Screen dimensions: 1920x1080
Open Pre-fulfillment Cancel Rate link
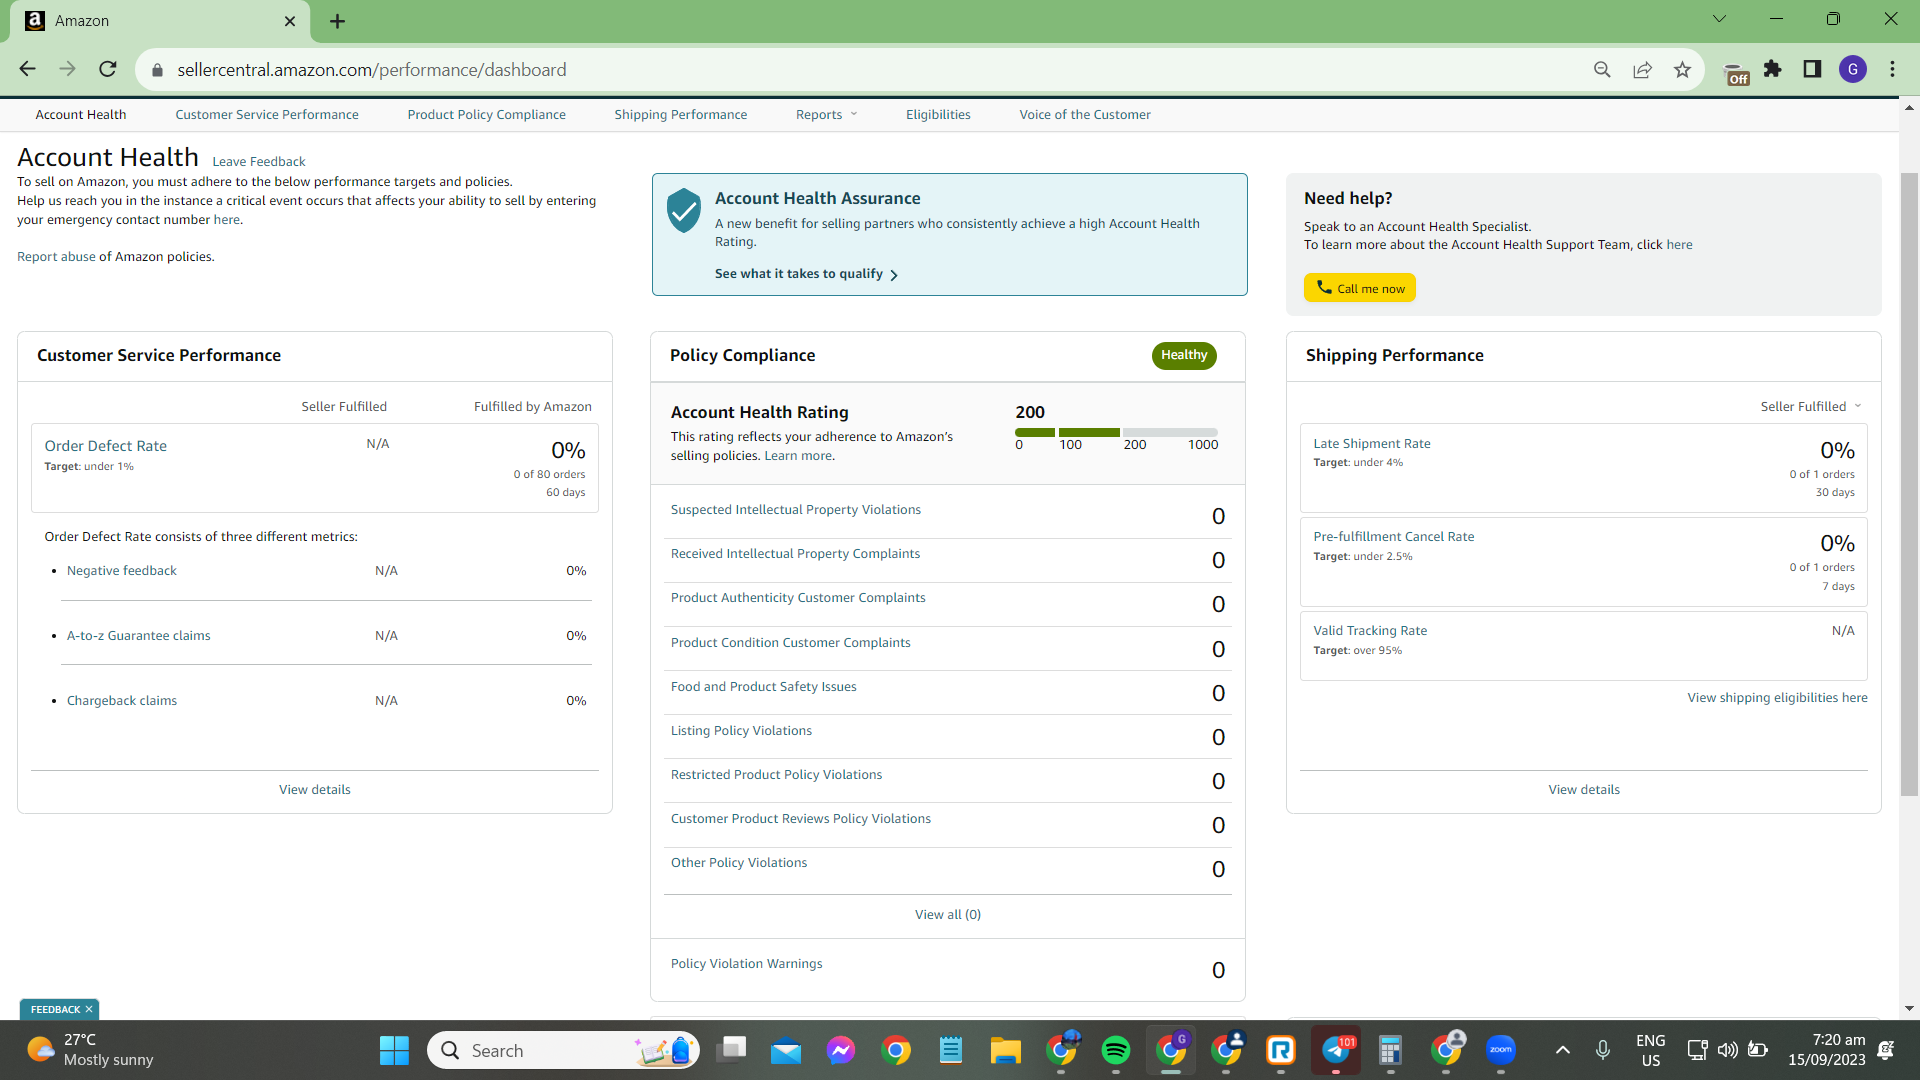pyautogui.click(x=1394, y=537)
